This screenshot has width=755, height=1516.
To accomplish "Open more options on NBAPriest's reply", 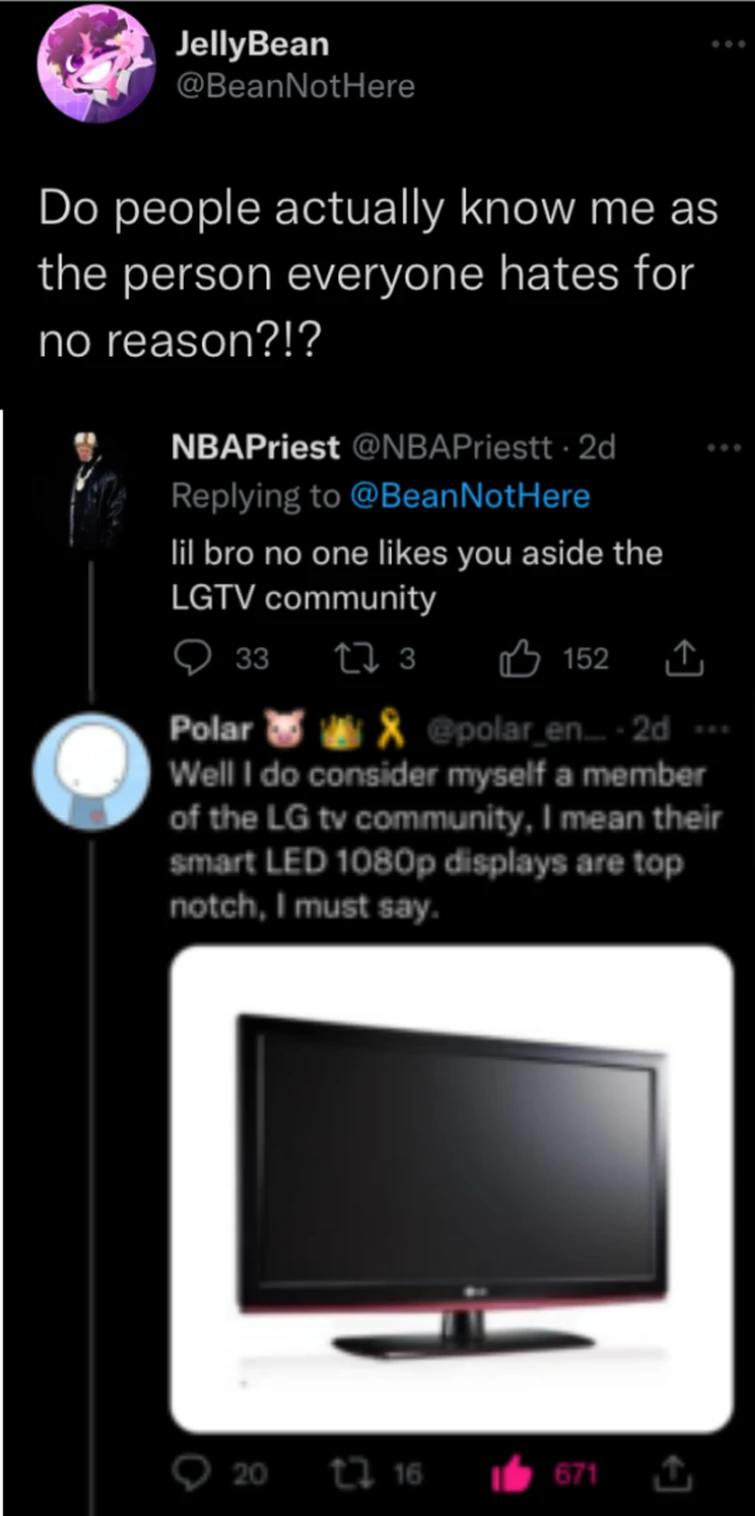I will (723, 448).
